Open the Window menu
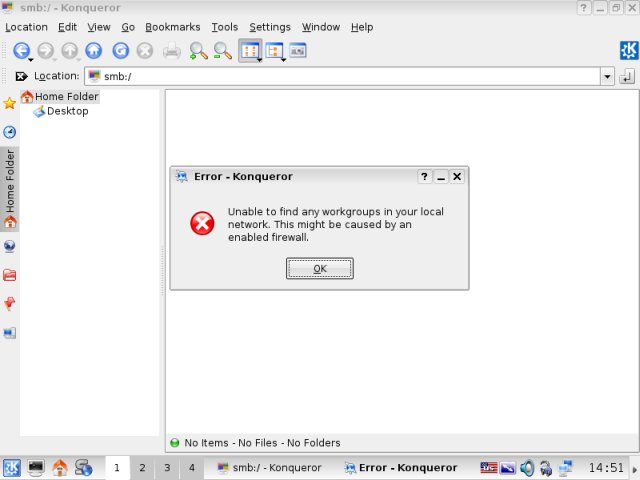This screenshot has height=480, width=640. click(321, 27)
